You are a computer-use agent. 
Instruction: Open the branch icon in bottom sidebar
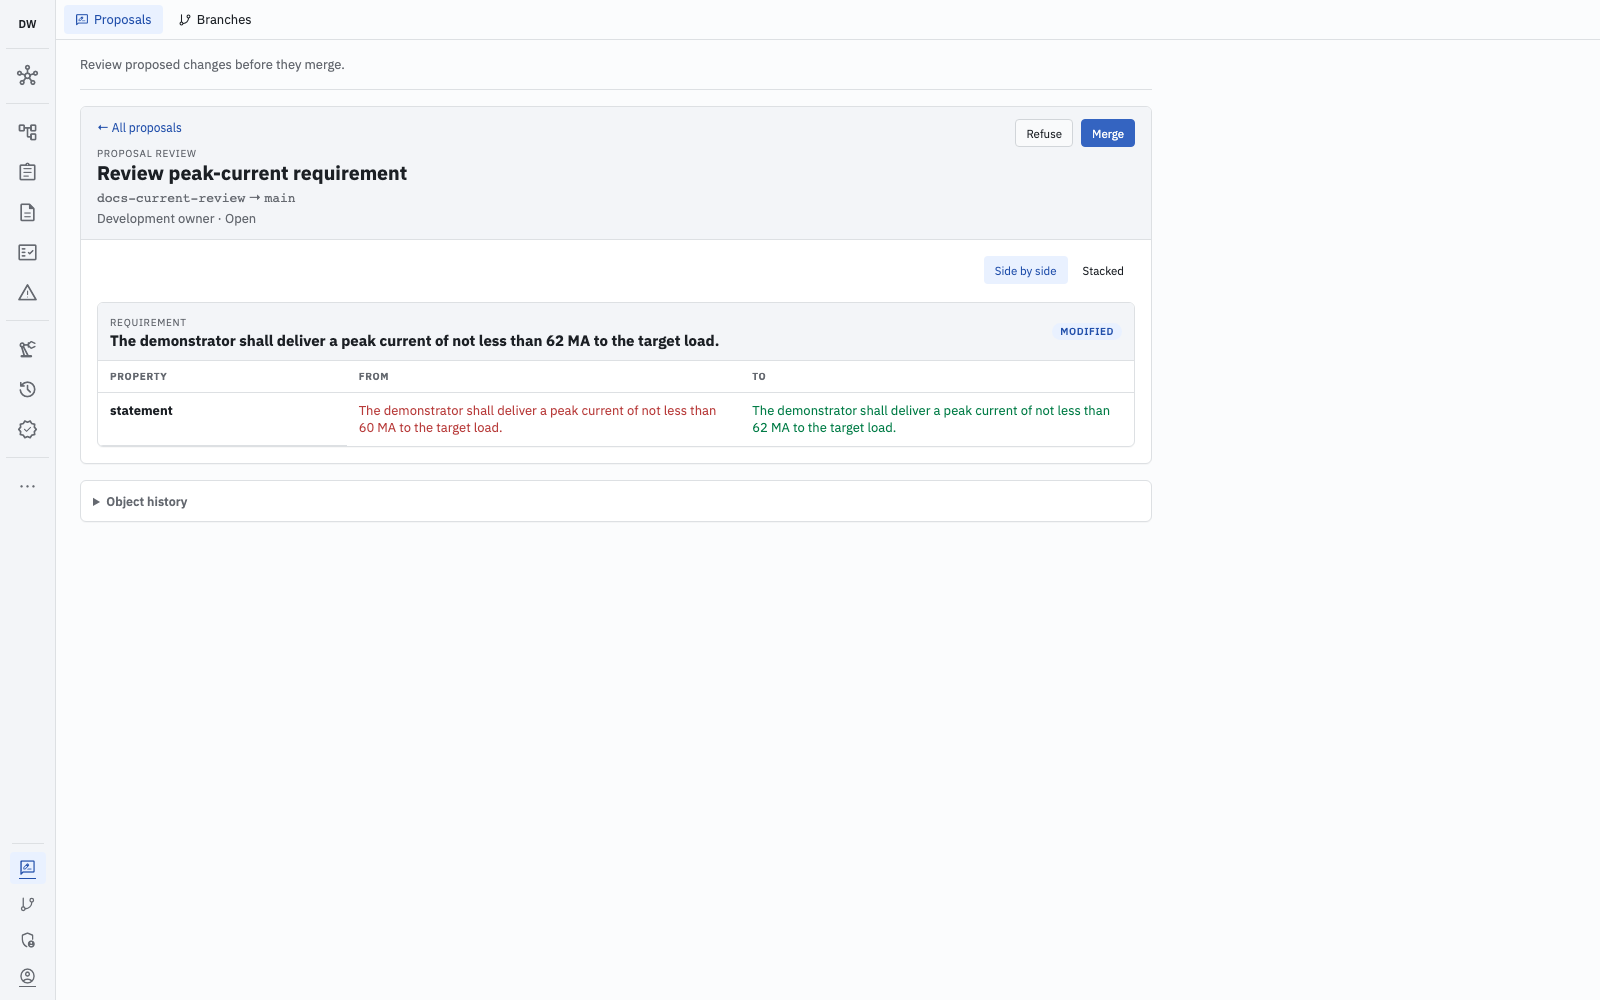[27, 904]
